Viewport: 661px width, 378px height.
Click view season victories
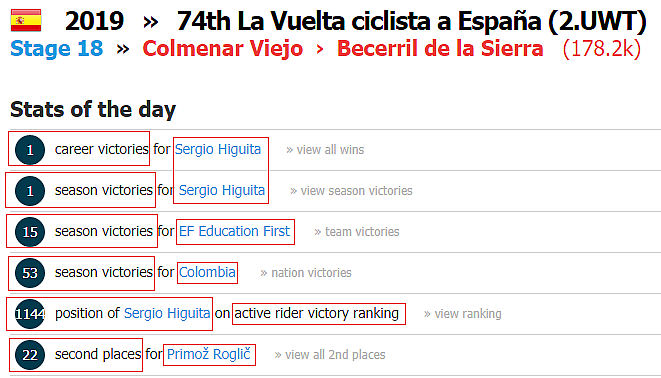tap(351, 190)
